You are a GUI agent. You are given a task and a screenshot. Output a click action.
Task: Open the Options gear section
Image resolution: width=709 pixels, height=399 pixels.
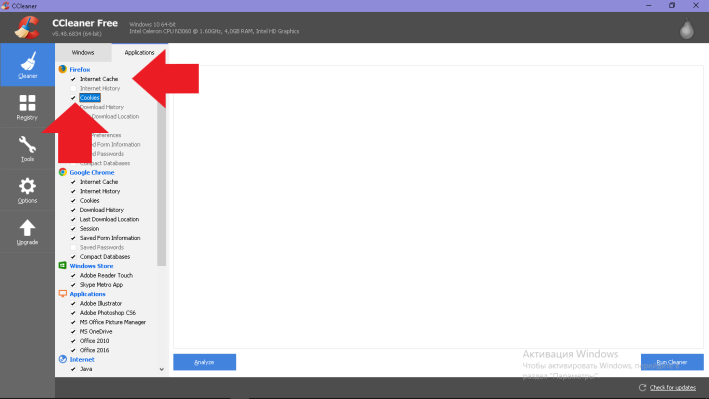tap(28, 190)
